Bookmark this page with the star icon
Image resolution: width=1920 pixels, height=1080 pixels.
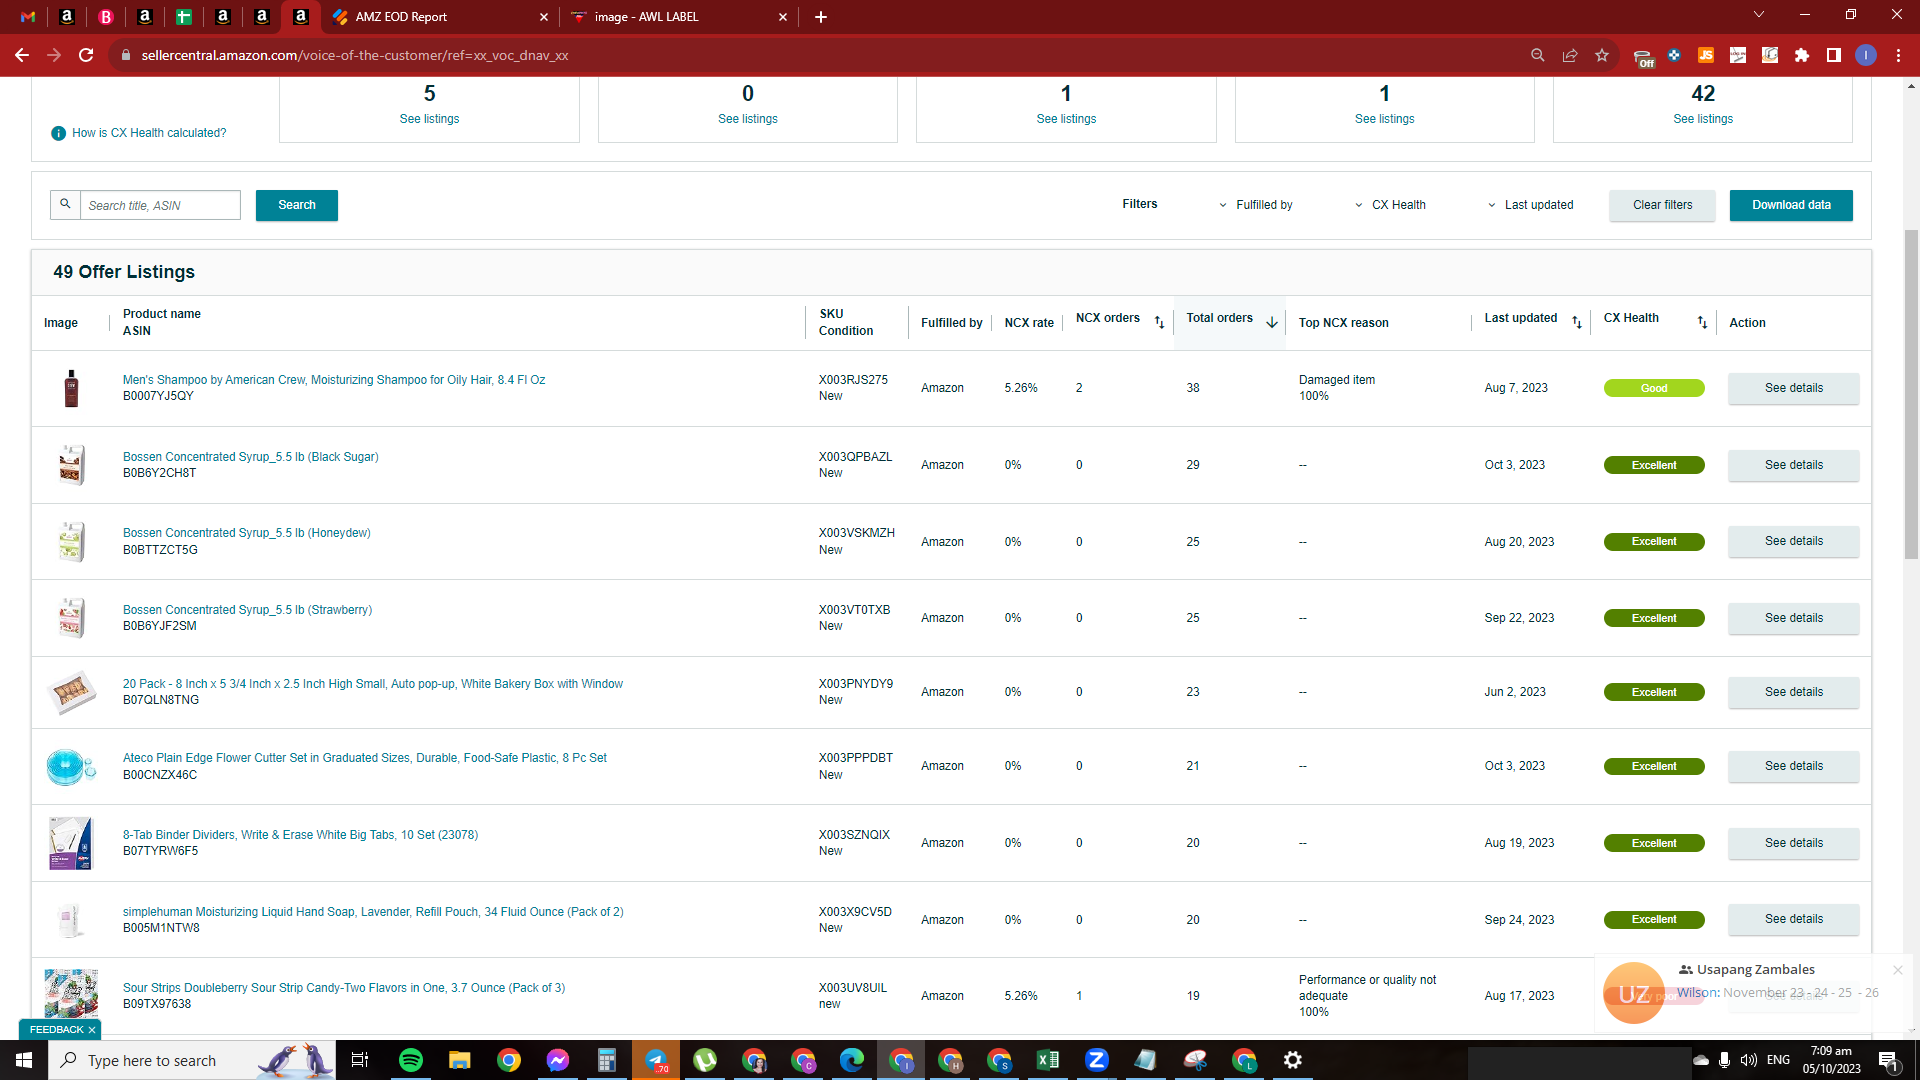click(1602, 55)
